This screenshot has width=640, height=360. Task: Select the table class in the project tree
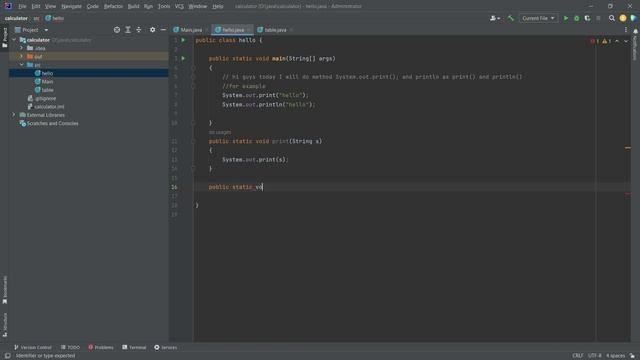coord(47,90)
